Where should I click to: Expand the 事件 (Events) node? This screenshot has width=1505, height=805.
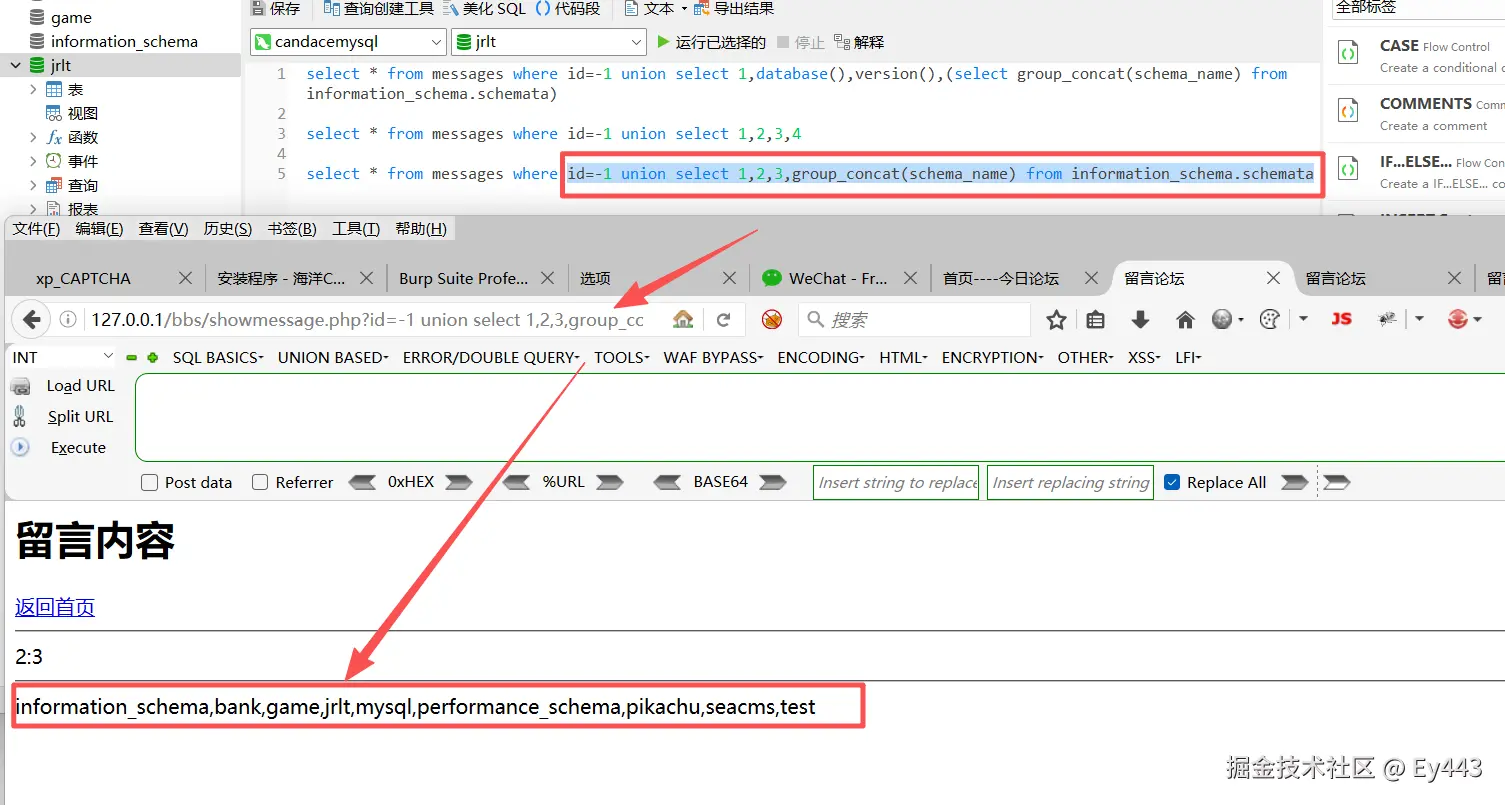pyautogui.click(x=33, y=161)
